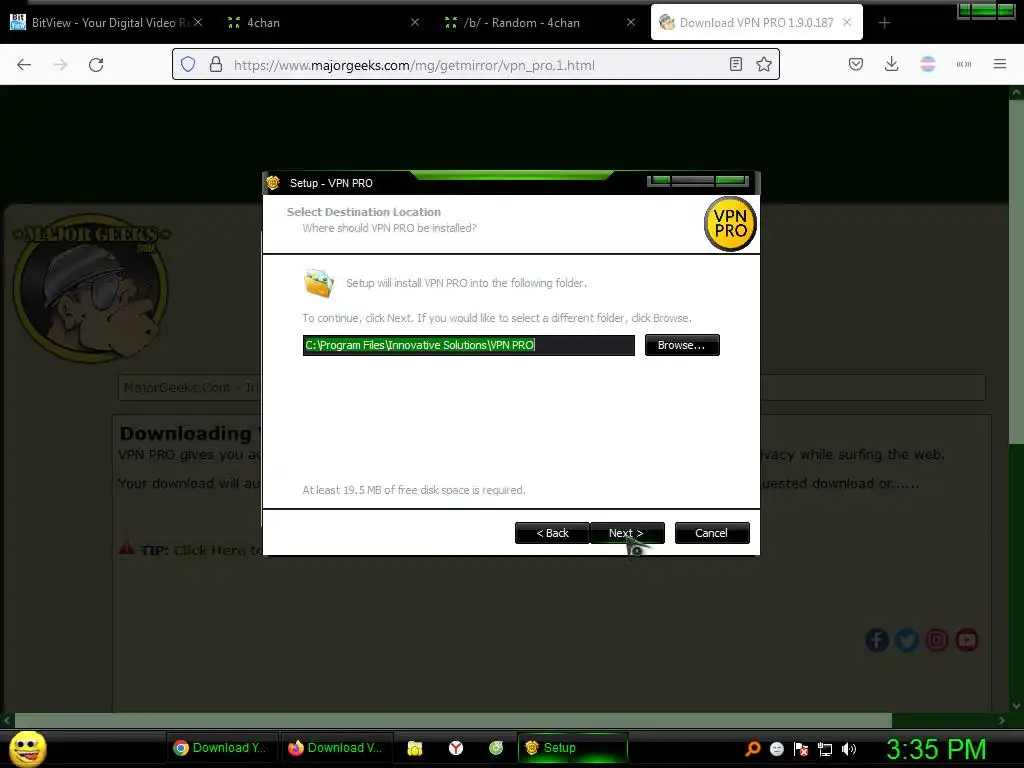This screenshot has width=1024, height=768.
Task: Click the setup title bar icon
Action: point(274,183)
